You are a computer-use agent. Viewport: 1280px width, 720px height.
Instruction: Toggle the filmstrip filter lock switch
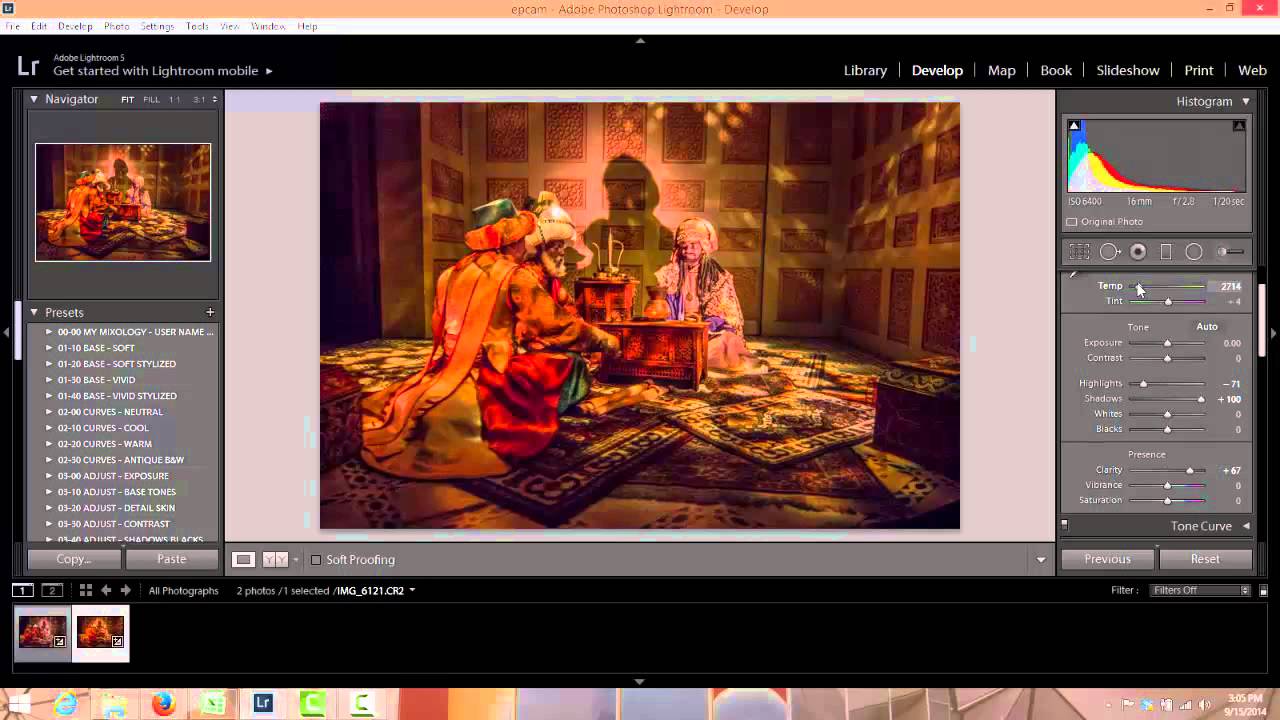point(1264,590)
